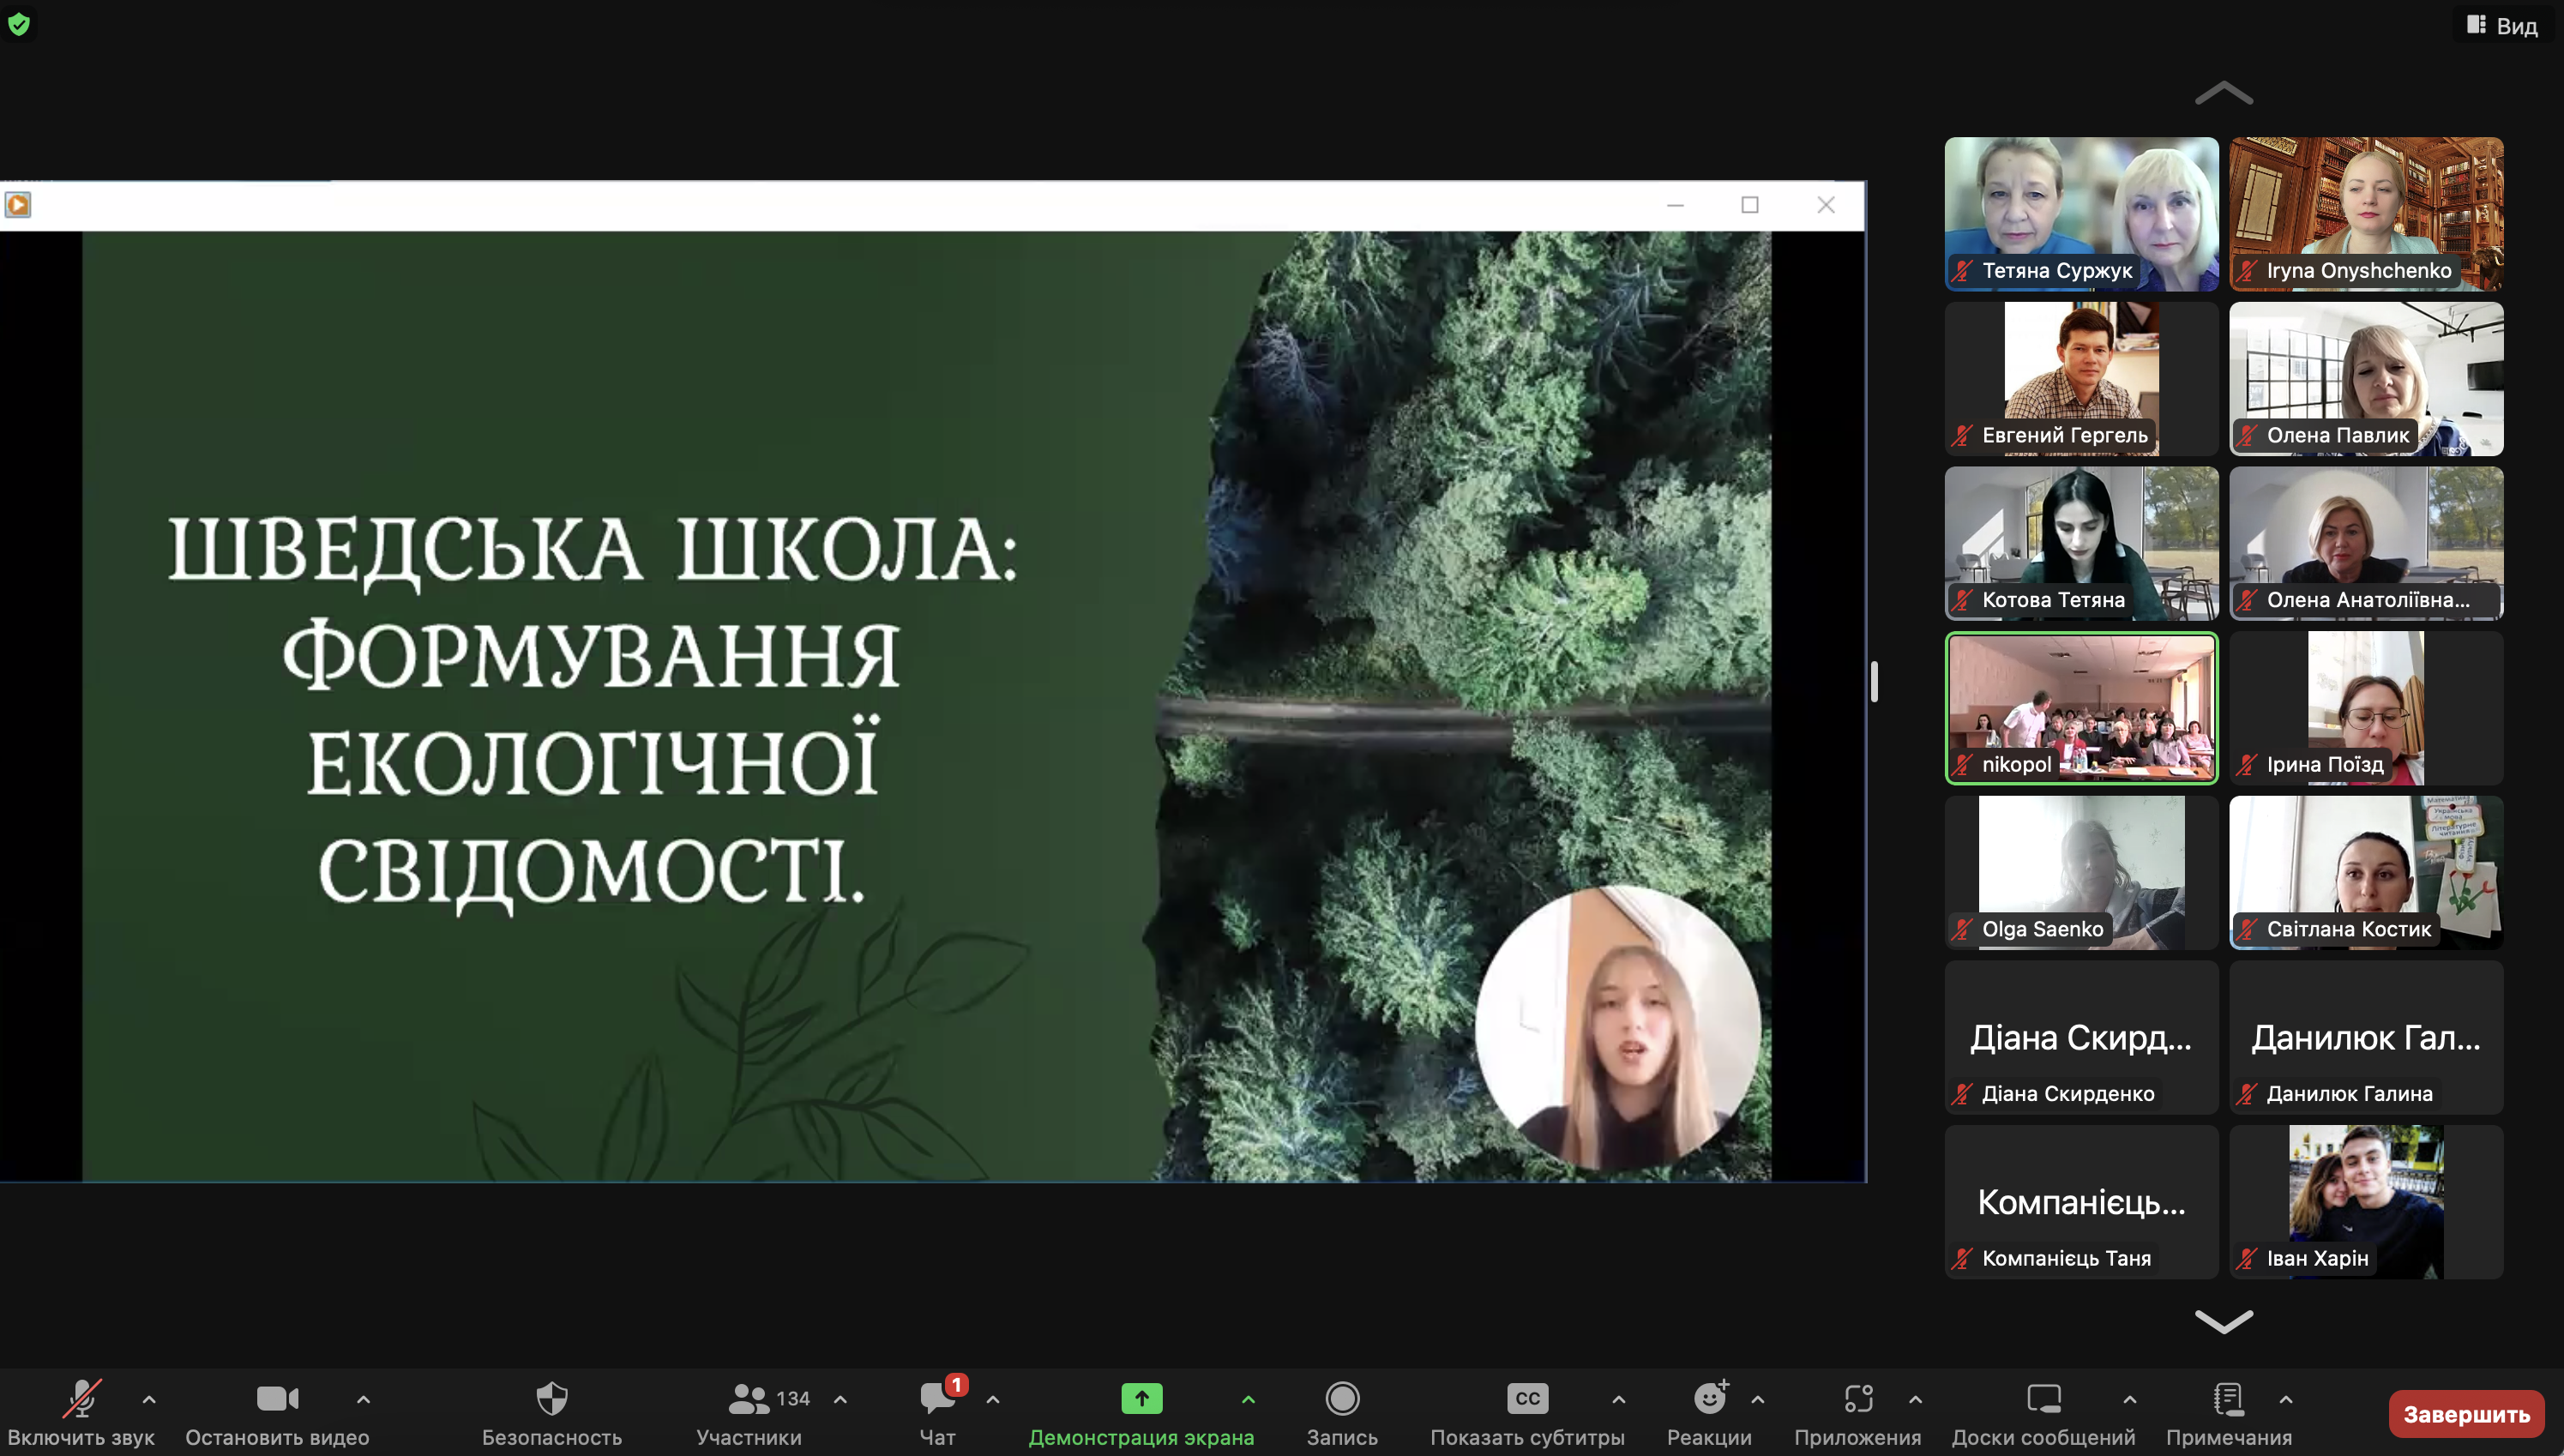Screen dimensions: 2564x1456
Task: Click the green encryption shield icon
Action: tap(19, 24)
